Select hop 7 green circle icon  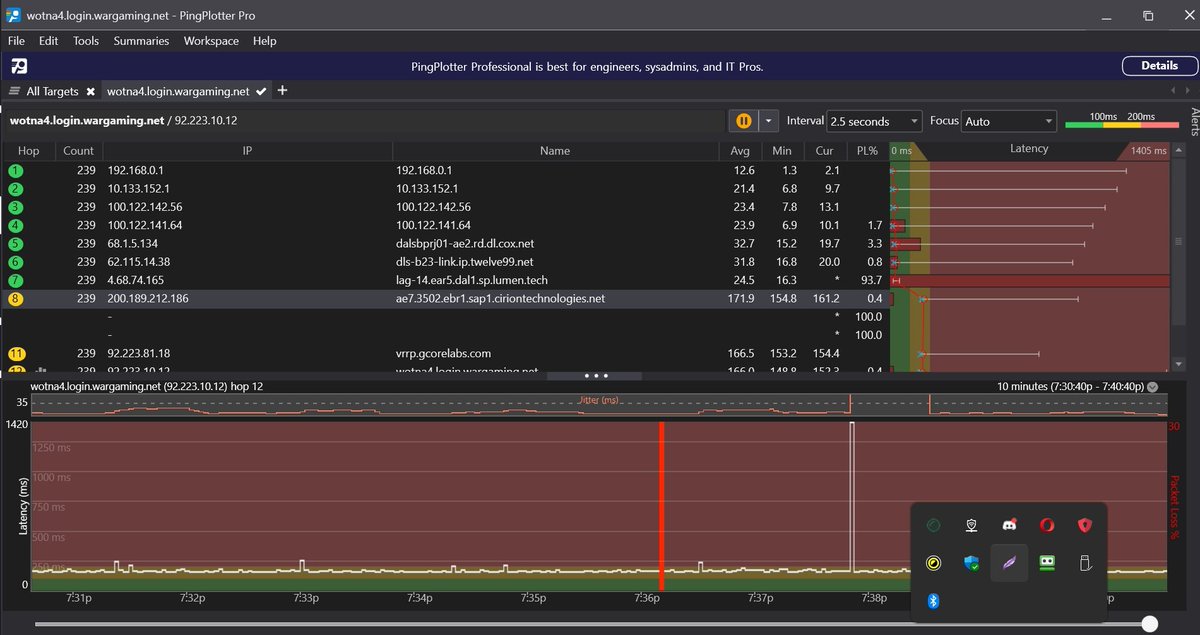pyautogui.click(x=15, y=280)
